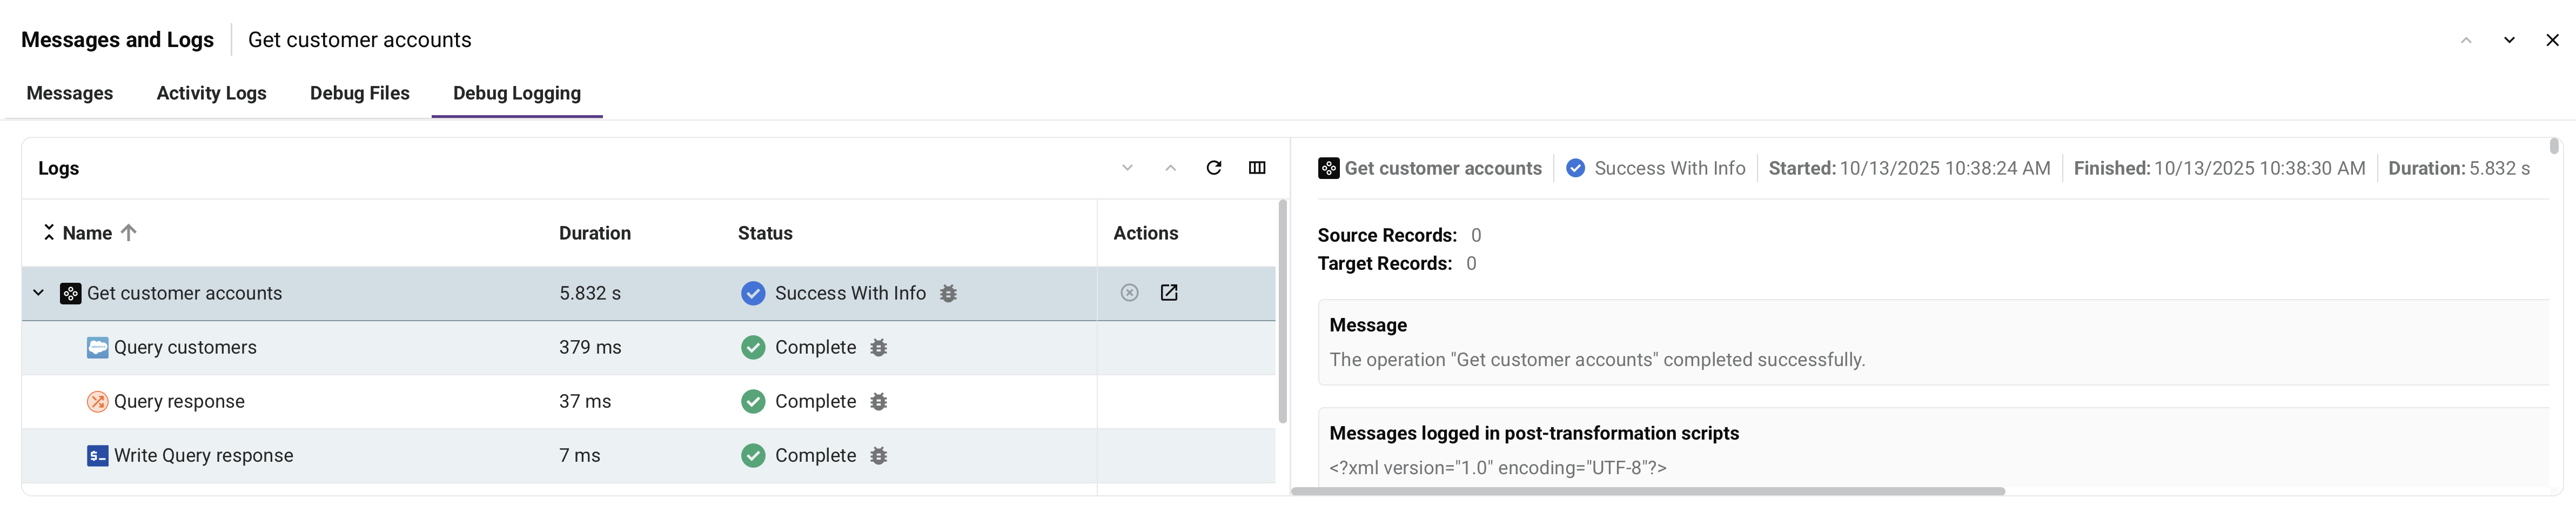Image resolution: width=2576 pixels, height=518 pixels.
Task: Click debug bug icon beside Success With Info
Action: tap(948, 294)
